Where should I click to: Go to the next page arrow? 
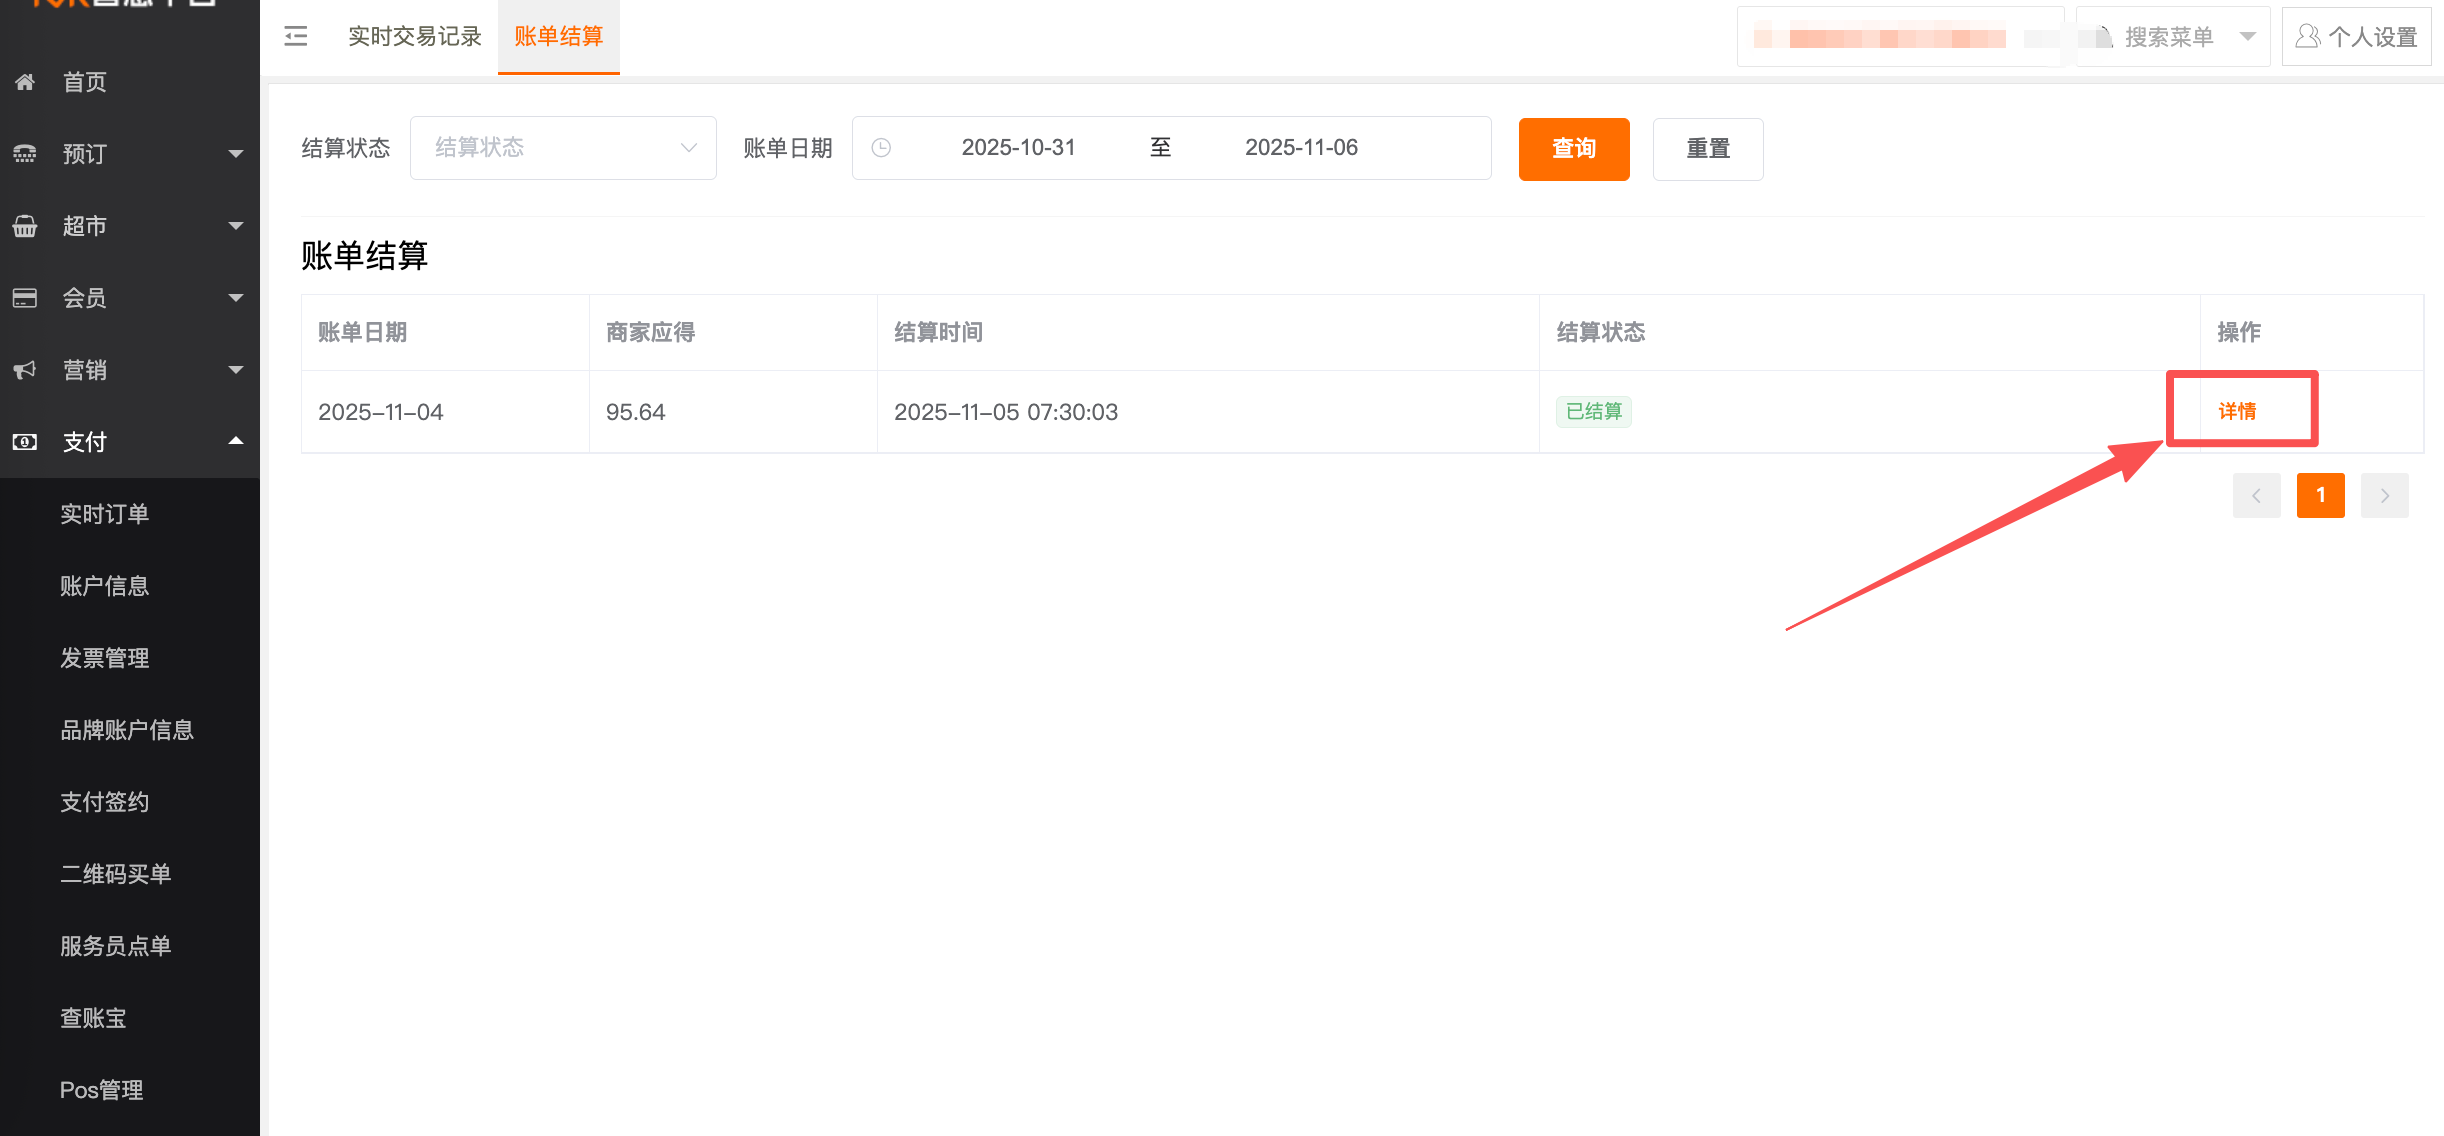2384,495
